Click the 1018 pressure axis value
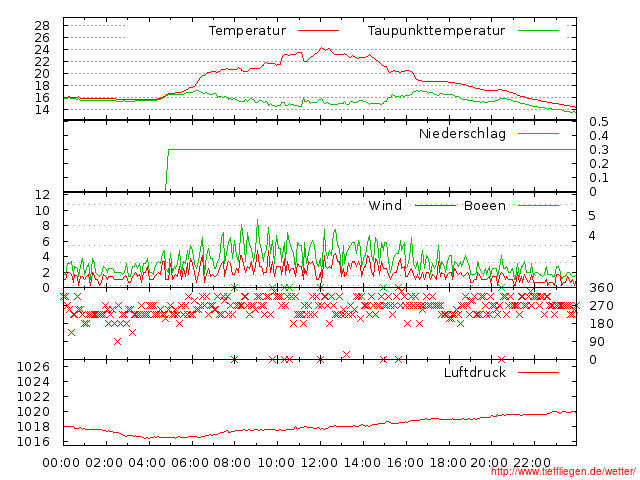 tap(33, 427)
